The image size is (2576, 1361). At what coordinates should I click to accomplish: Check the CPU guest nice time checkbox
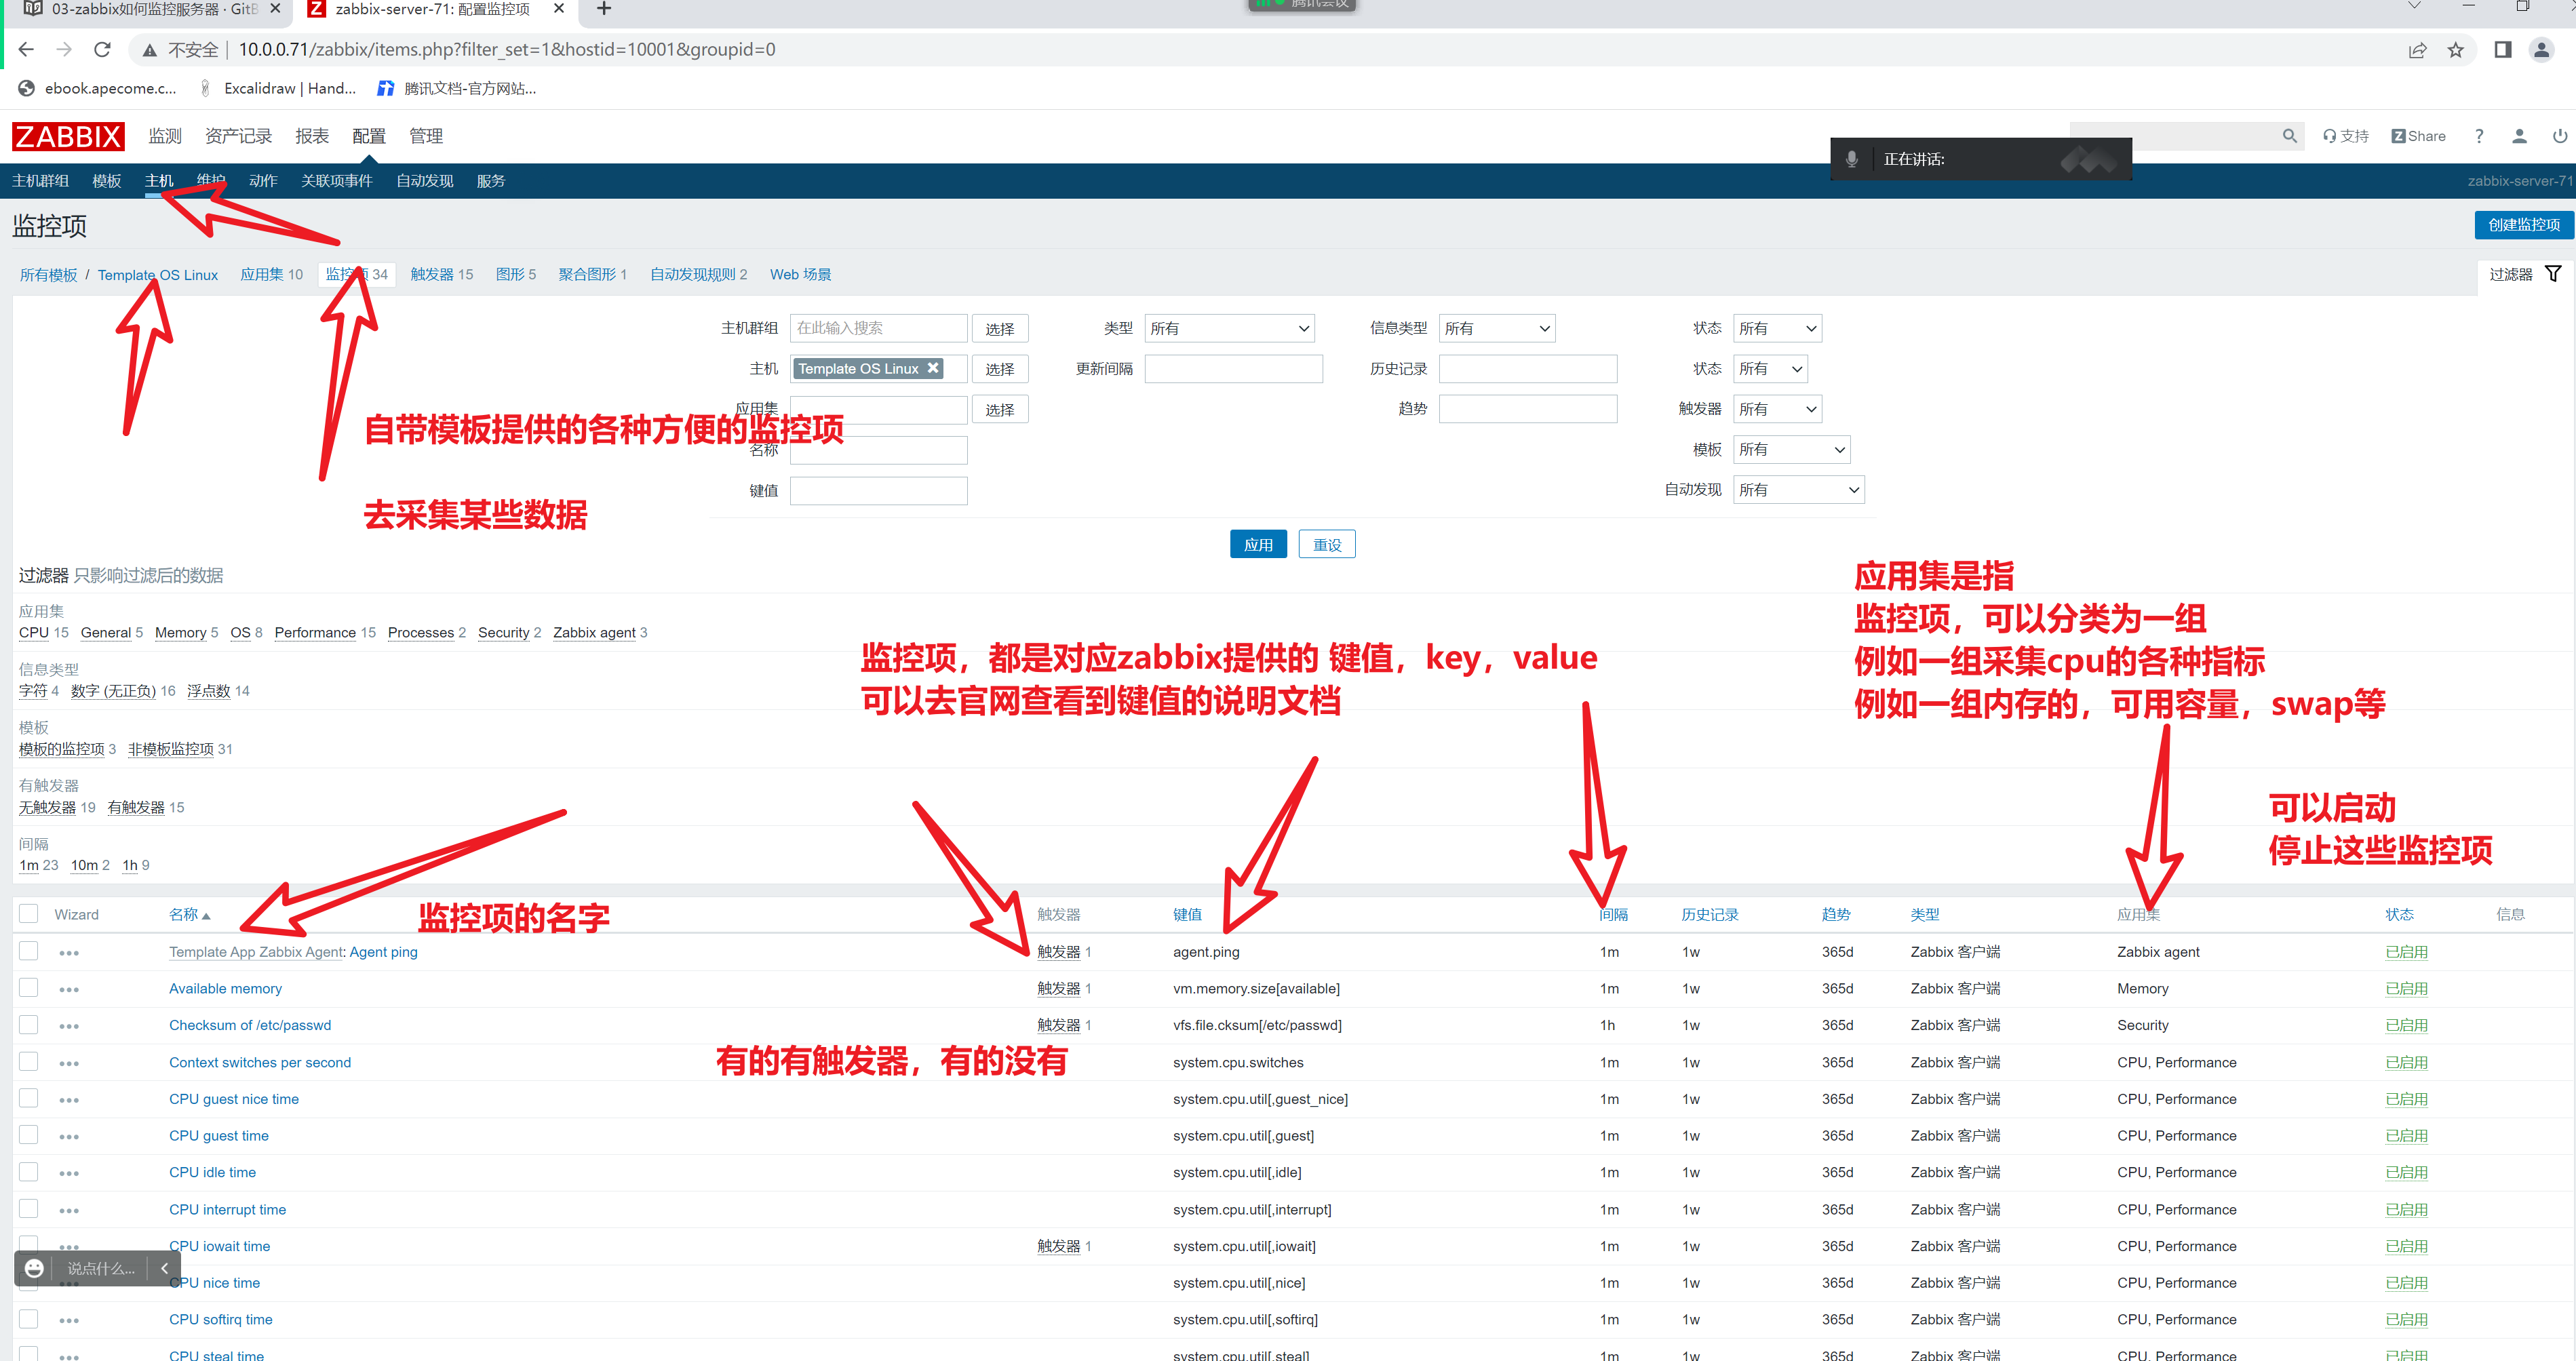(29, 1098)
